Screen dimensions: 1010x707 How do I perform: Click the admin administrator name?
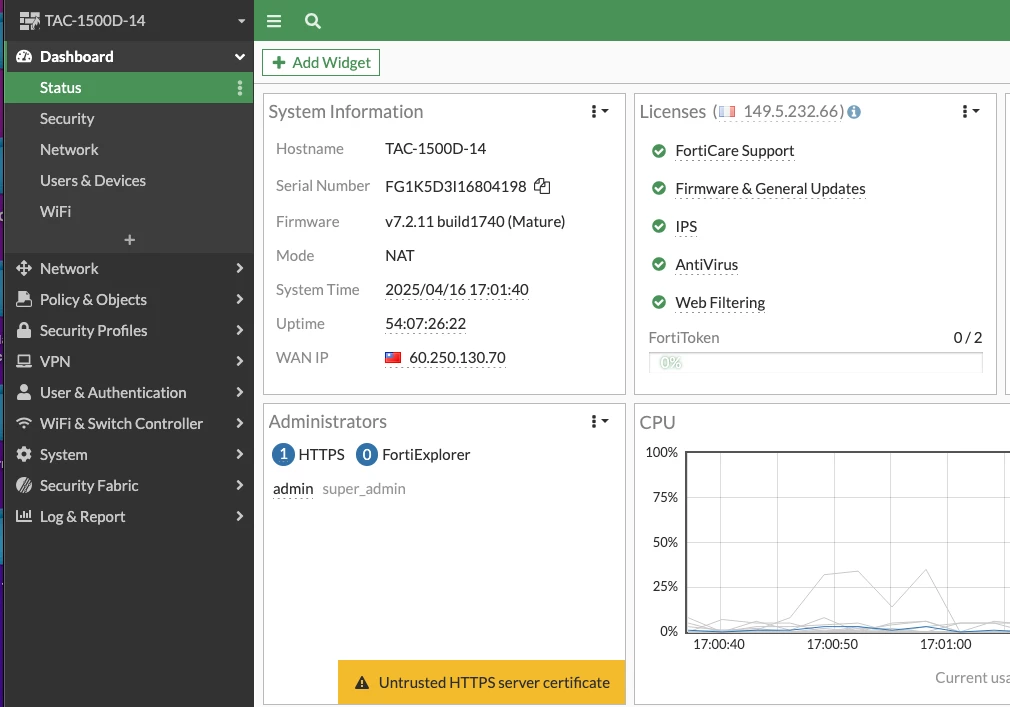(x=293, y=489)
